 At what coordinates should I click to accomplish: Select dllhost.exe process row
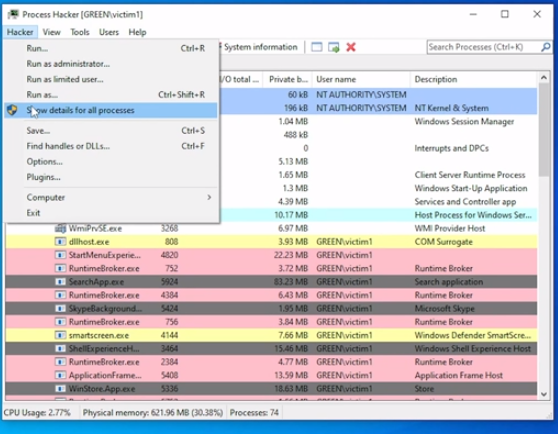[x=271, y=242]
